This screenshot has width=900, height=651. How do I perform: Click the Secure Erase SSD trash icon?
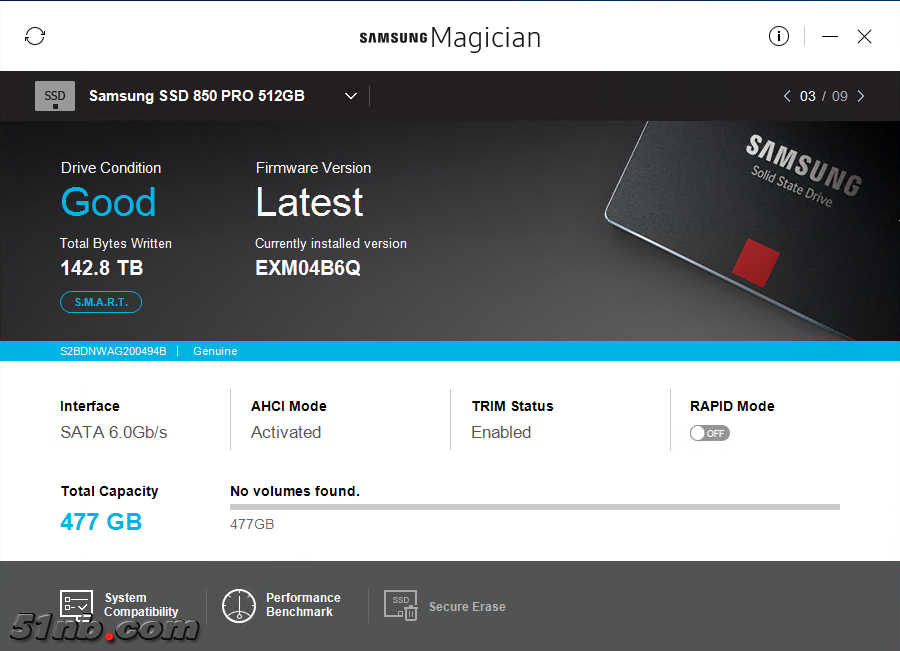[401, 605]
